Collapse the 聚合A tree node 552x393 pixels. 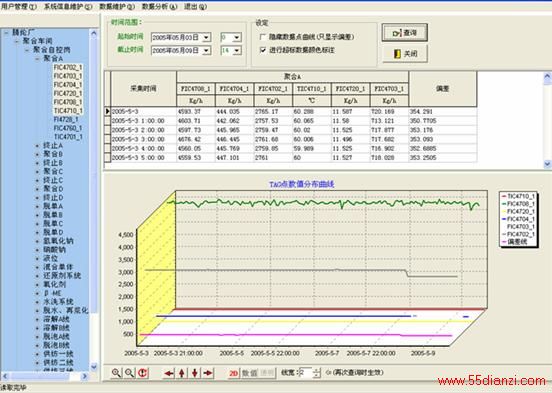pos(37,58)
